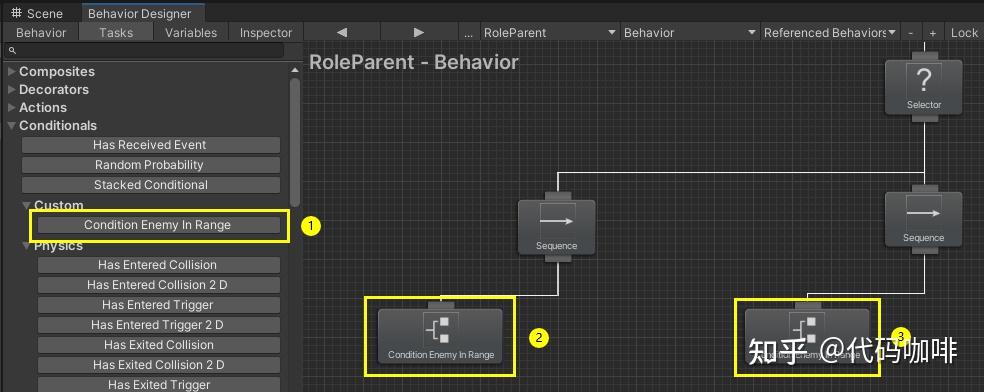Add the Has Entered Trigger 2 D task

159,325
